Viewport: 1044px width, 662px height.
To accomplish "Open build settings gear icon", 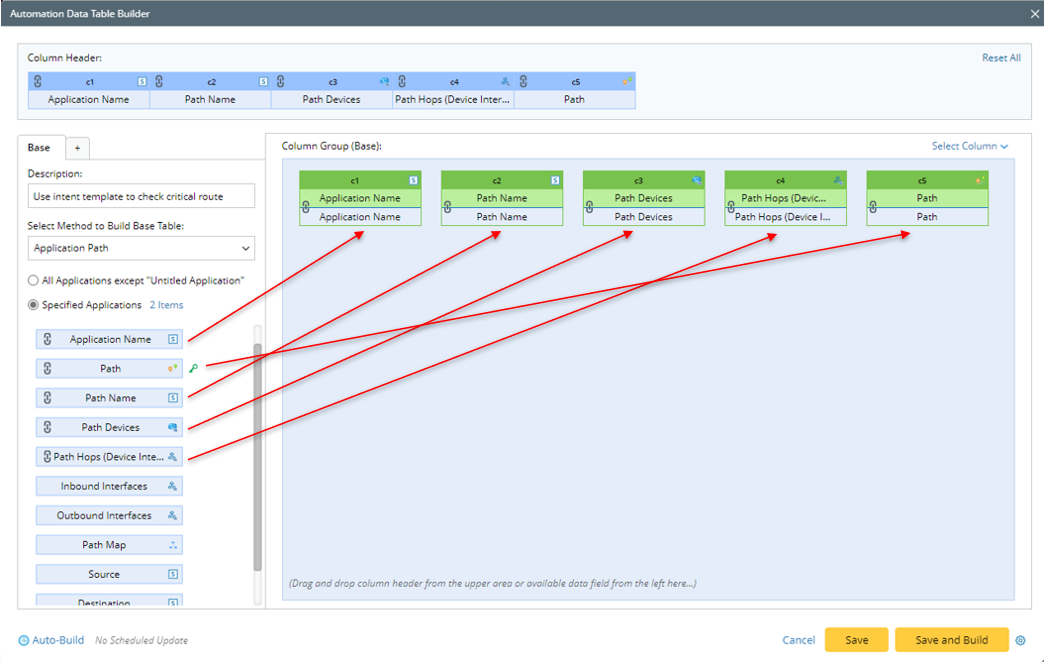I will click(1020, 640).
